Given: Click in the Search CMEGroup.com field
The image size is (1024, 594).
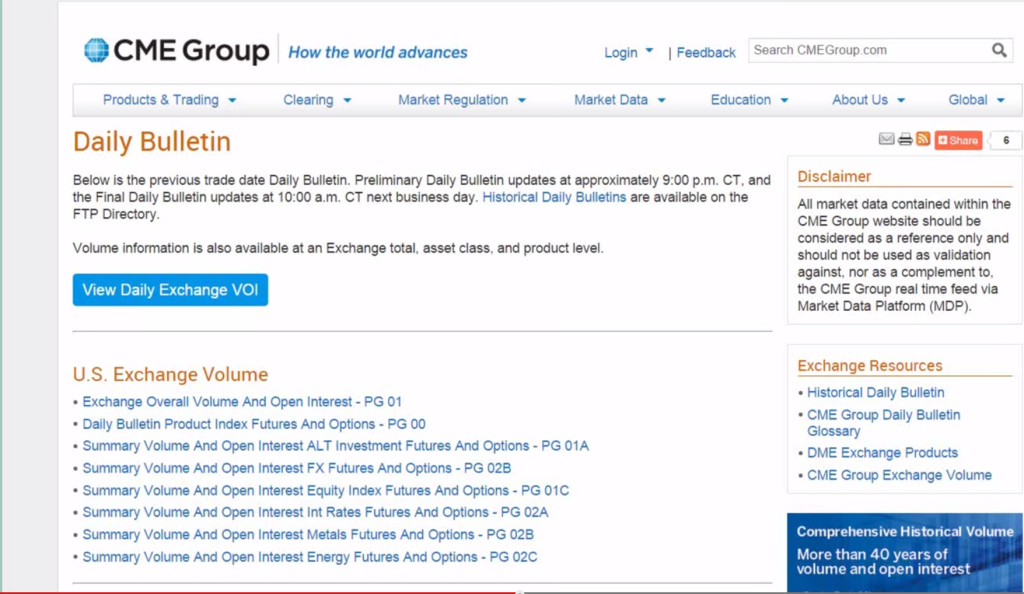Looking at the screenshot, I should 869,50.
